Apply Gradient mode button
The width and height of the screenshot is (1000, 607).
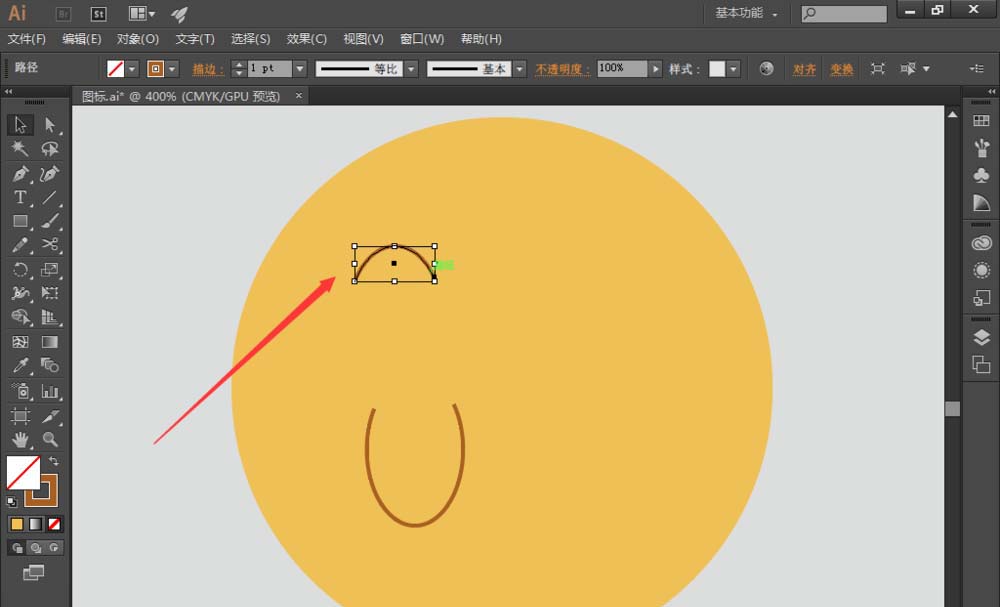36,524
